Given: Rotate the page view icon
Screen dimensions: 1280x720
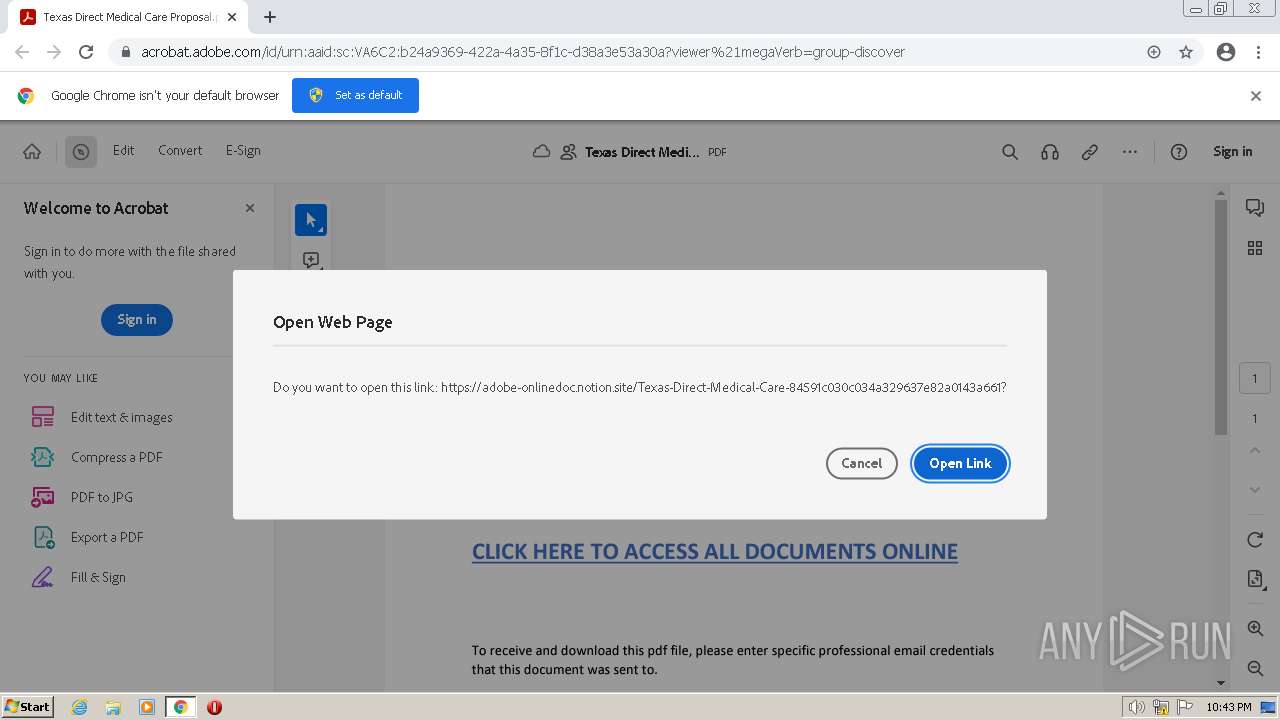Looking at the screenshot, I should 1255,540.
